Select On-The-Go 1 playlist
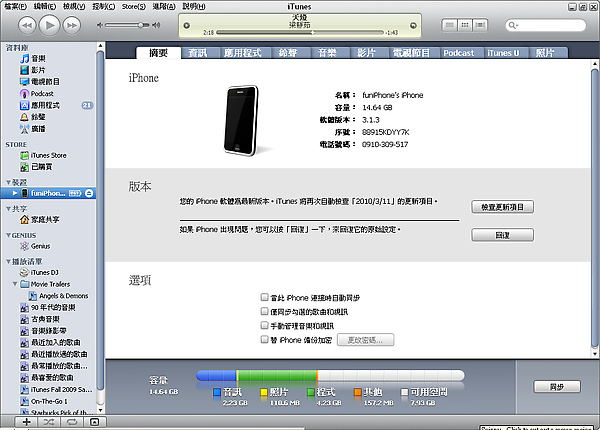Screen dimensions: 600x430 [x=48, y=401]
